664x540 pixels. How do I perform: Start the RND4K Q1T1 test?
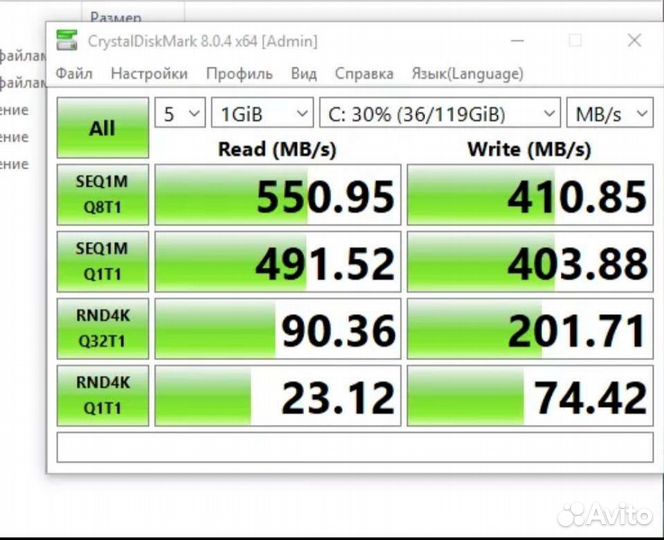click(x=103, y=395)
